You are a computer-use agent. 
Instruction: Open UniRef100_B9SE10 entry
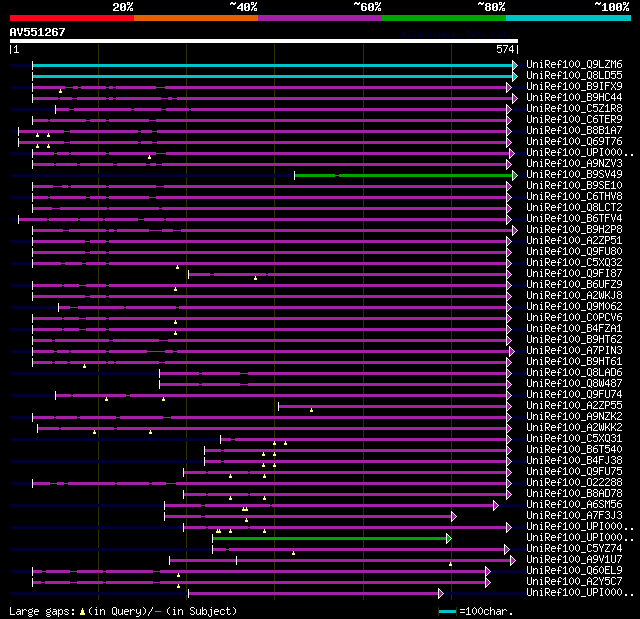click(574, 186)
